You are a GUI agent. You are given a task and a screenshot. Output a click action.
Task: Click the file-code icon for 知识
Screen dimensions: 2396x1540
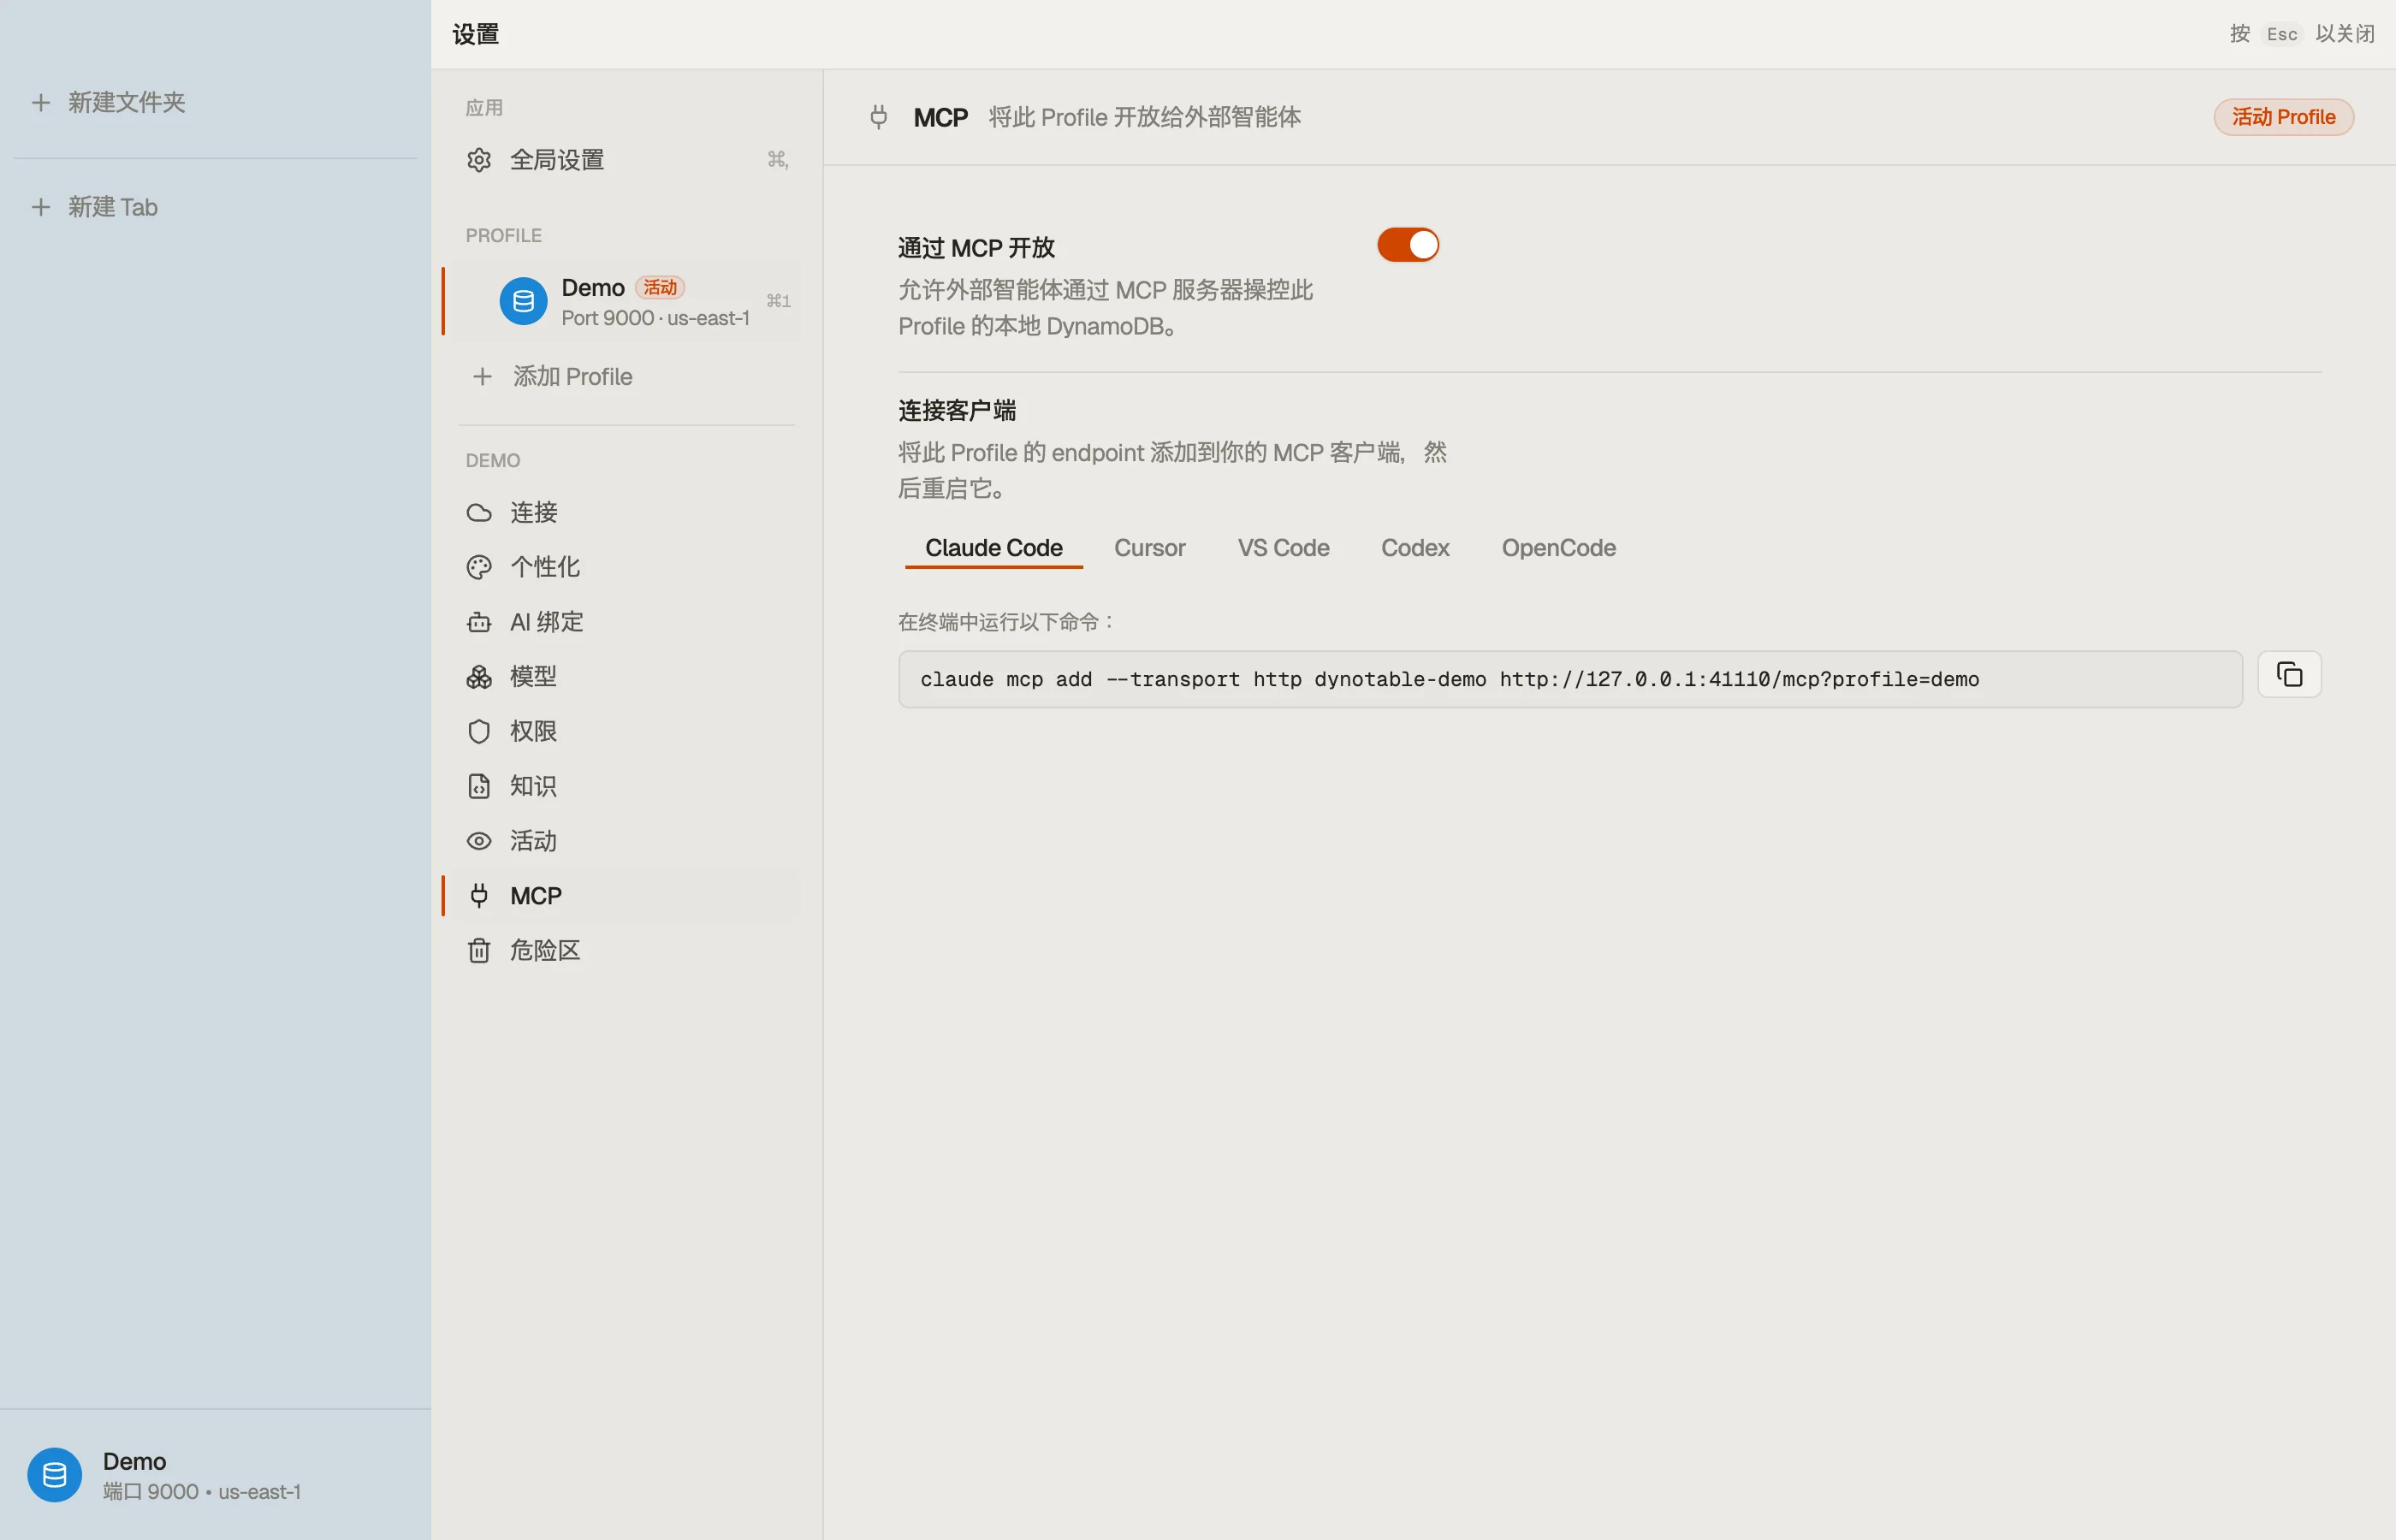click(479, 786)
